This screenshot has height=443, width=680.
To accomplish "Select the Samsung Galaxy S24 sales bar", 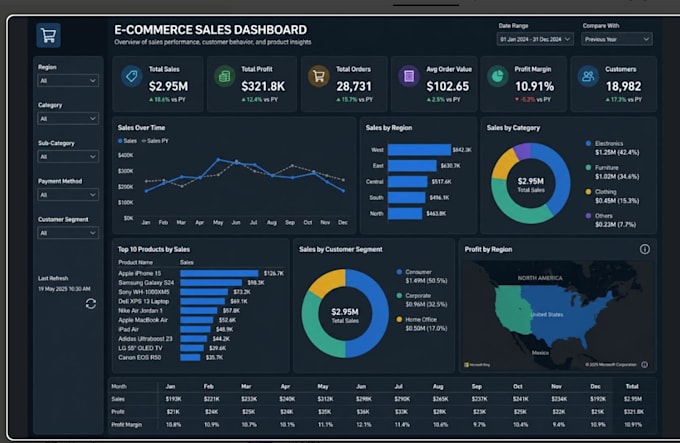I will click(211, 283).
